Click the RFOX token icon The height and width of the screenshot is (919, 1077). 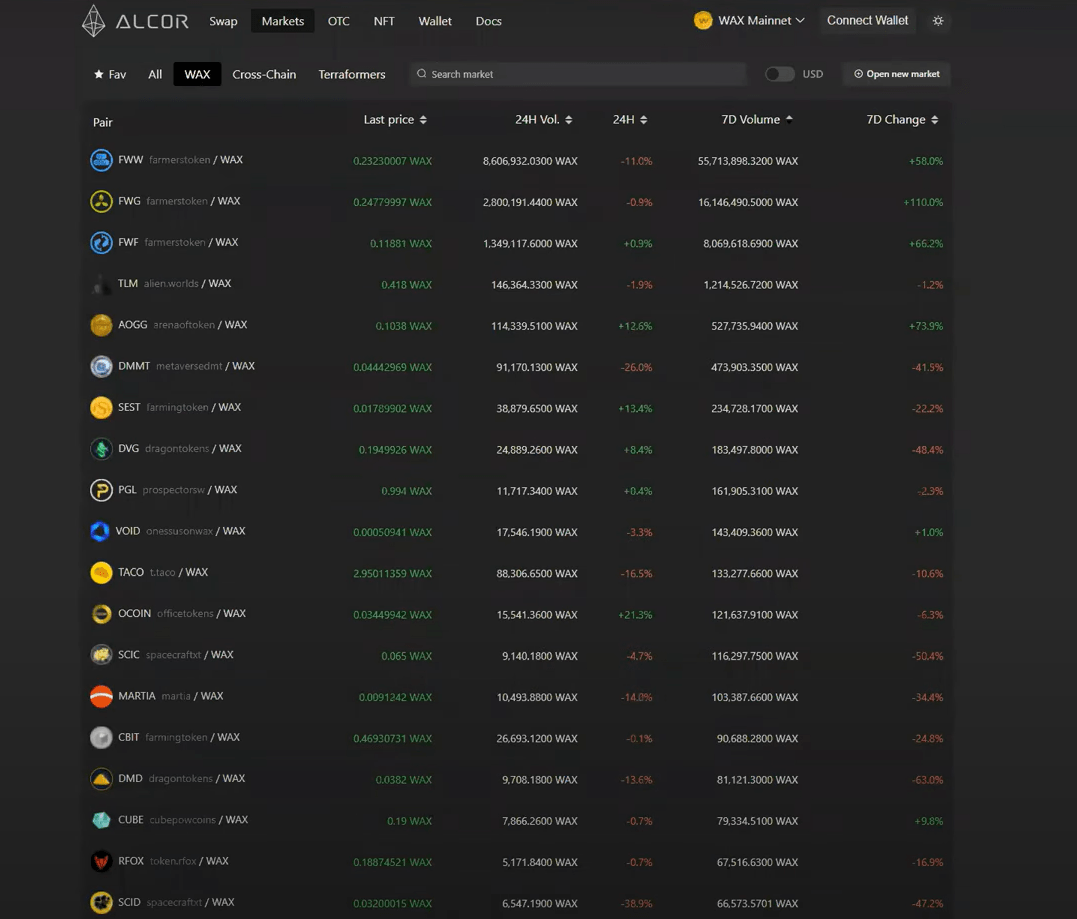pos(101,861)
